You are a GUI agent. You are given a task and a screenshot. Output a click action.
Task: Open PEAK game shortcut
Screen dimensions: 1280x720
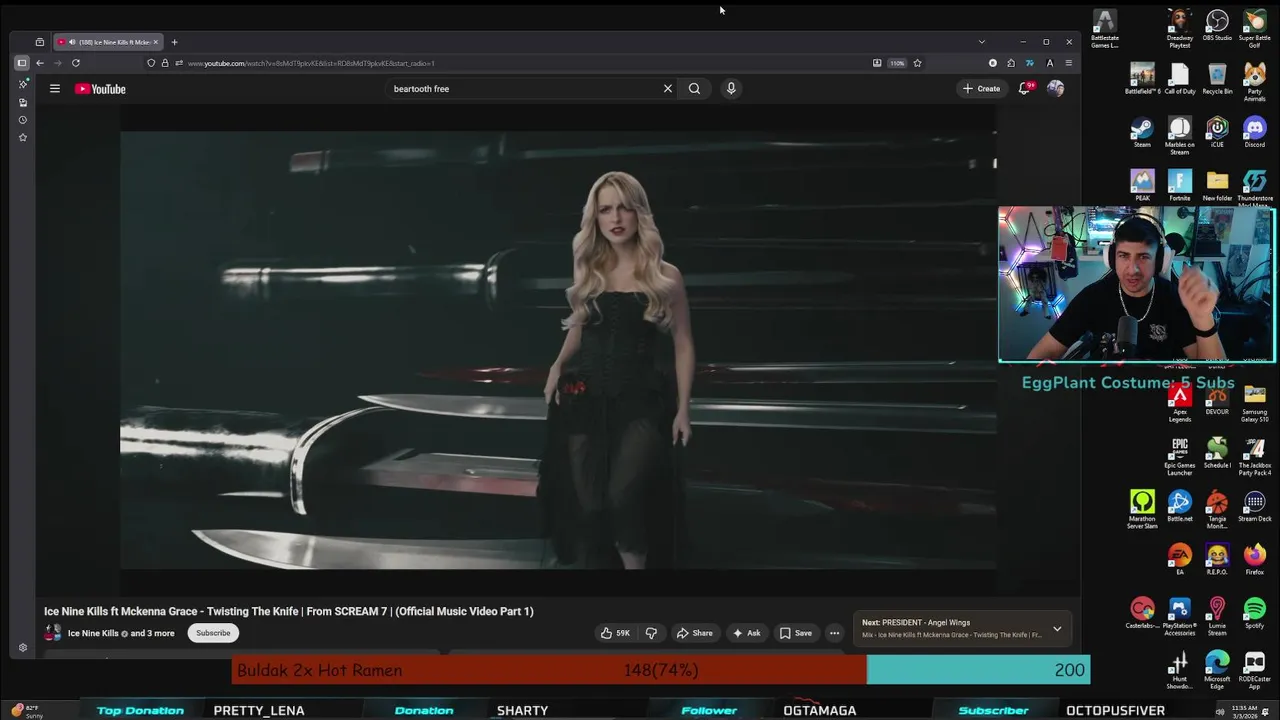coord(1142,186)
